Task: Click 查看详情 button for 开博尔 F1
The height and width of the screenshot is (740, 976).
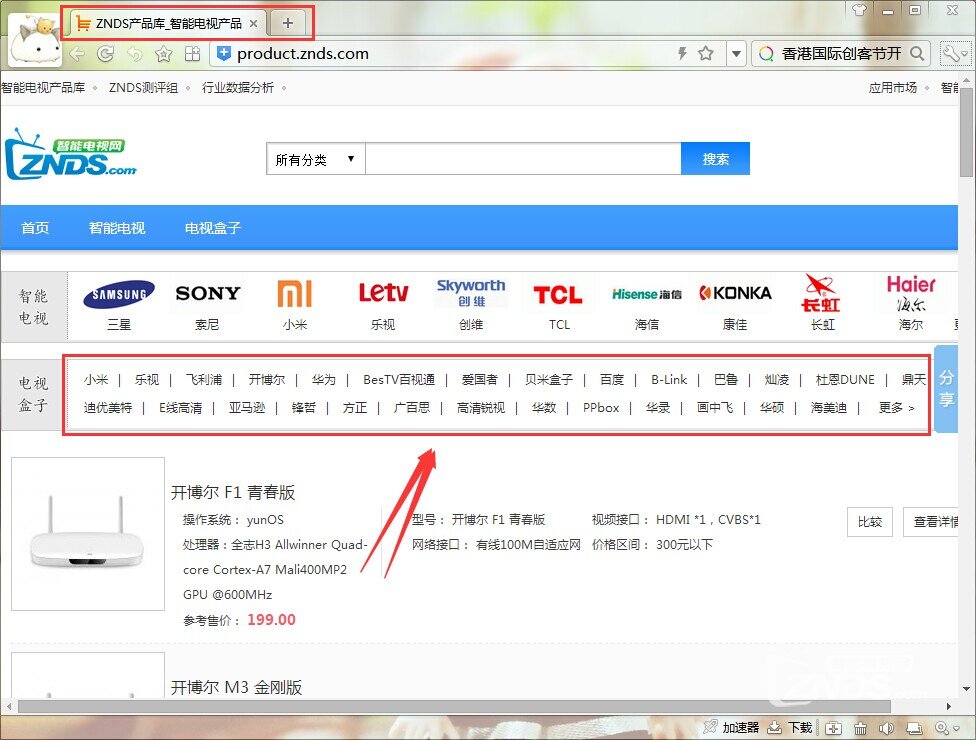Action: (932, 522)
